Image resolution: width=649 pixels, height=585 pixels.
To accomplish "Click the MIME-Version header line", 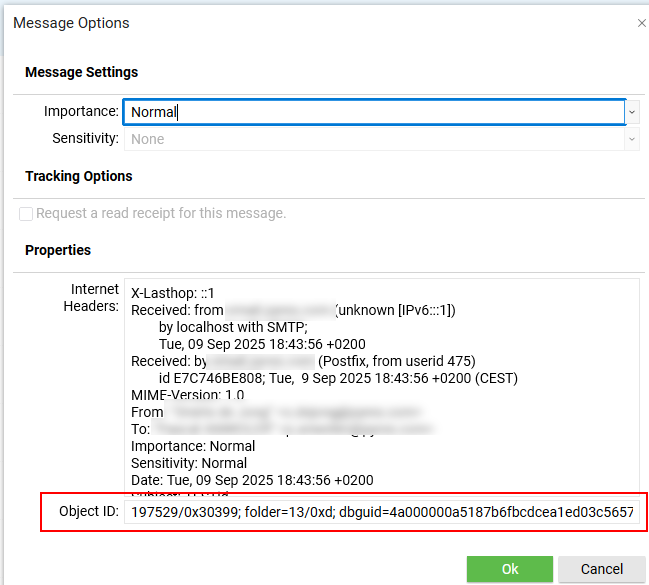I will pos(187,395).
